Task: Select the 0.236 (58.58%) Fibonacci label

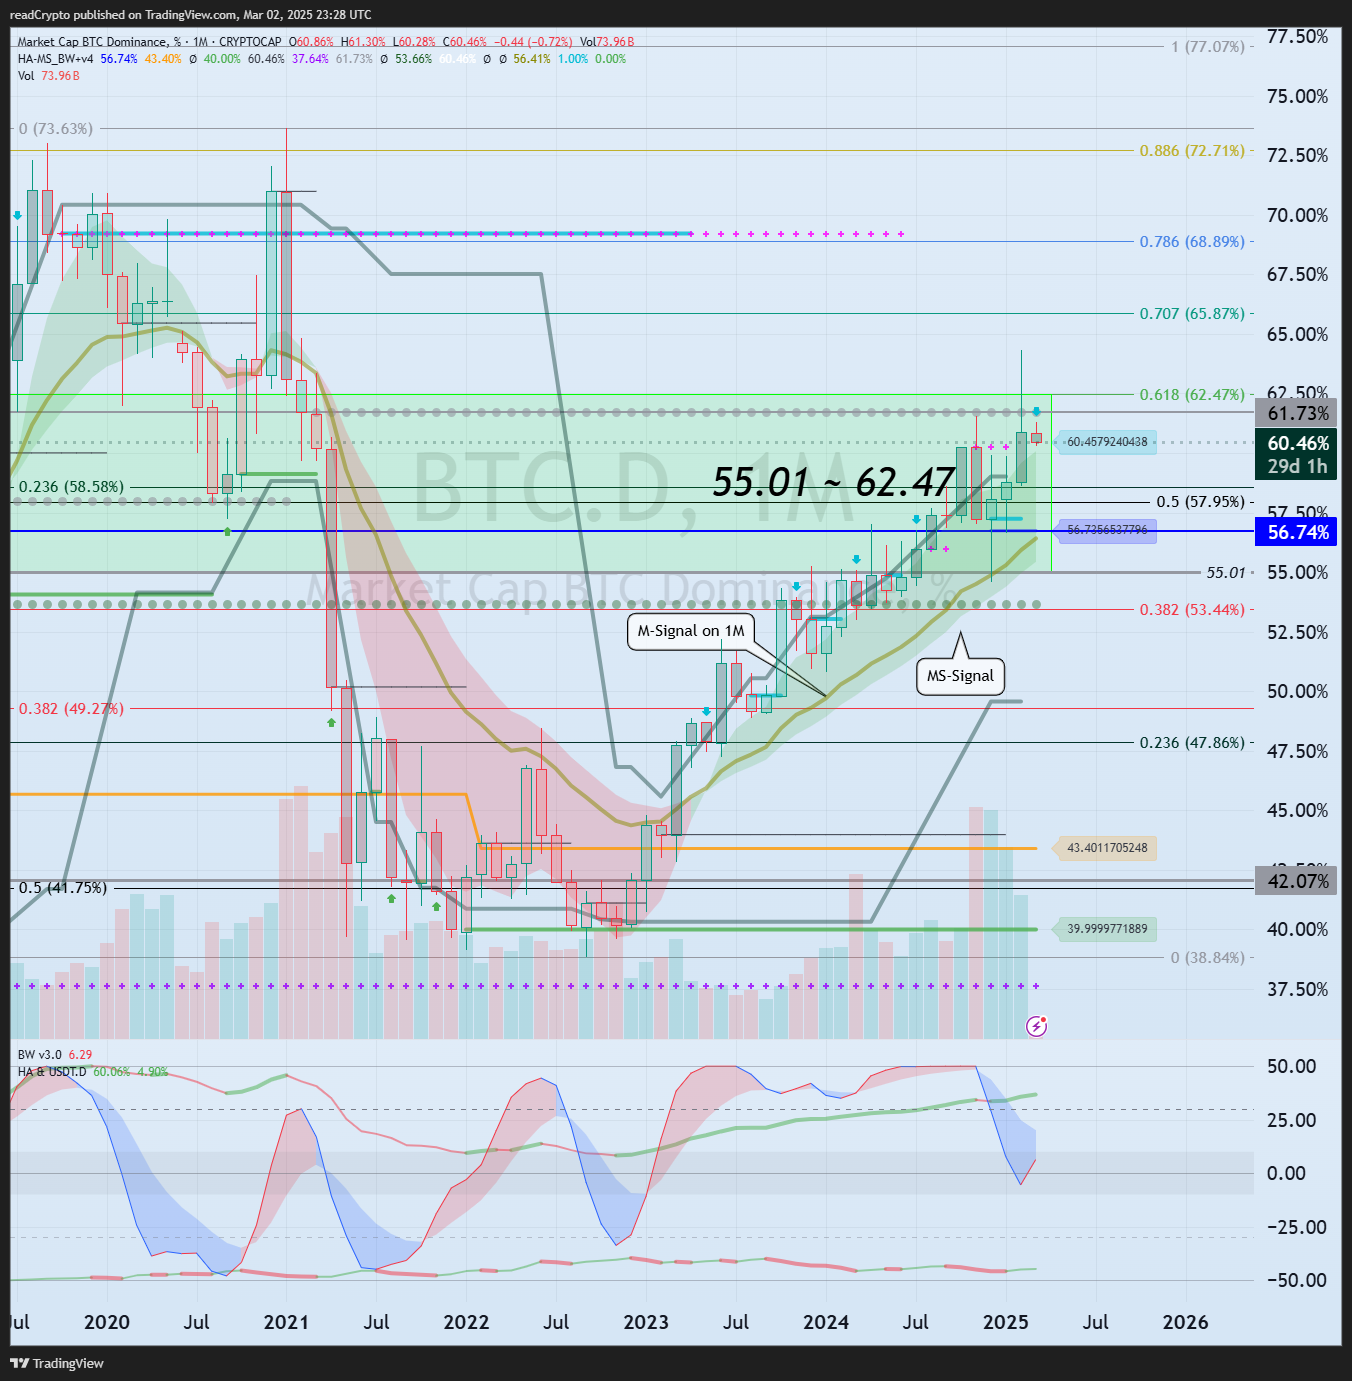Action: click(x=72, y=487)
